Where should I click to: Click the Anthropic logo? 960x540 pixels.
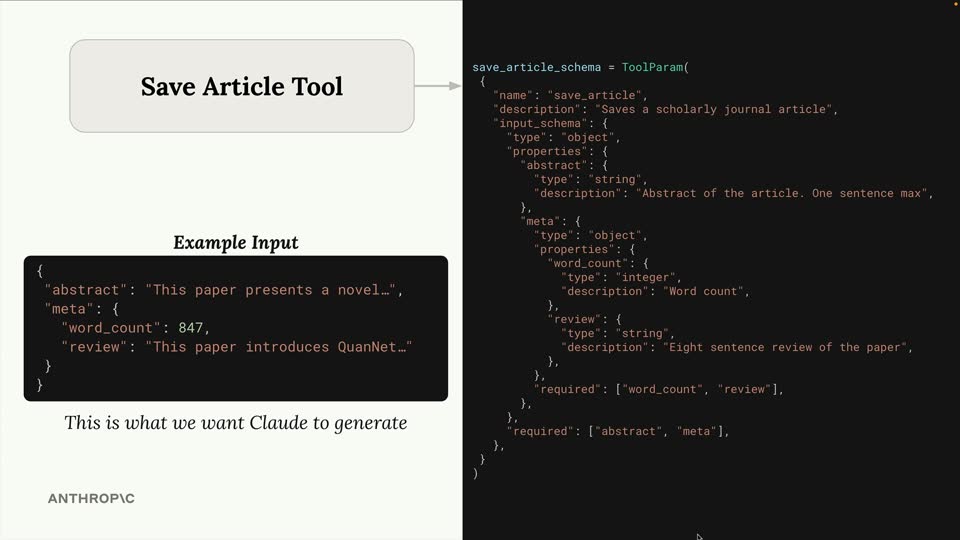pos(91,498)
